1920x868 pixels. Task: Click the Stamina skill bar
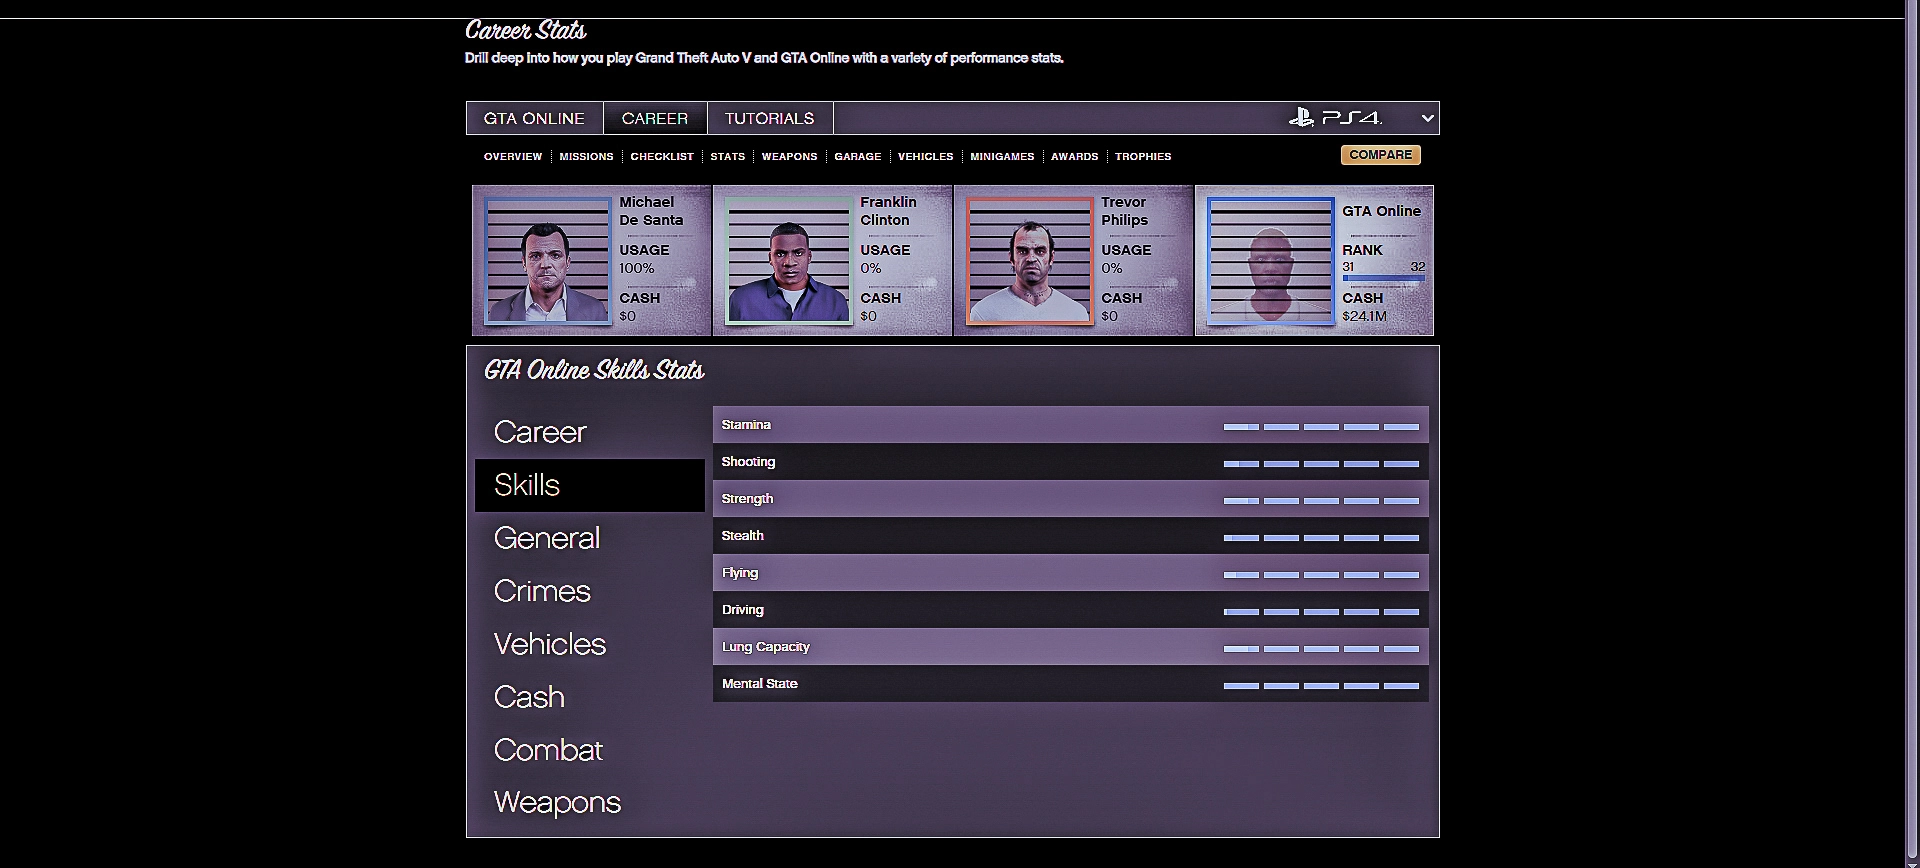pos(1321,427)
